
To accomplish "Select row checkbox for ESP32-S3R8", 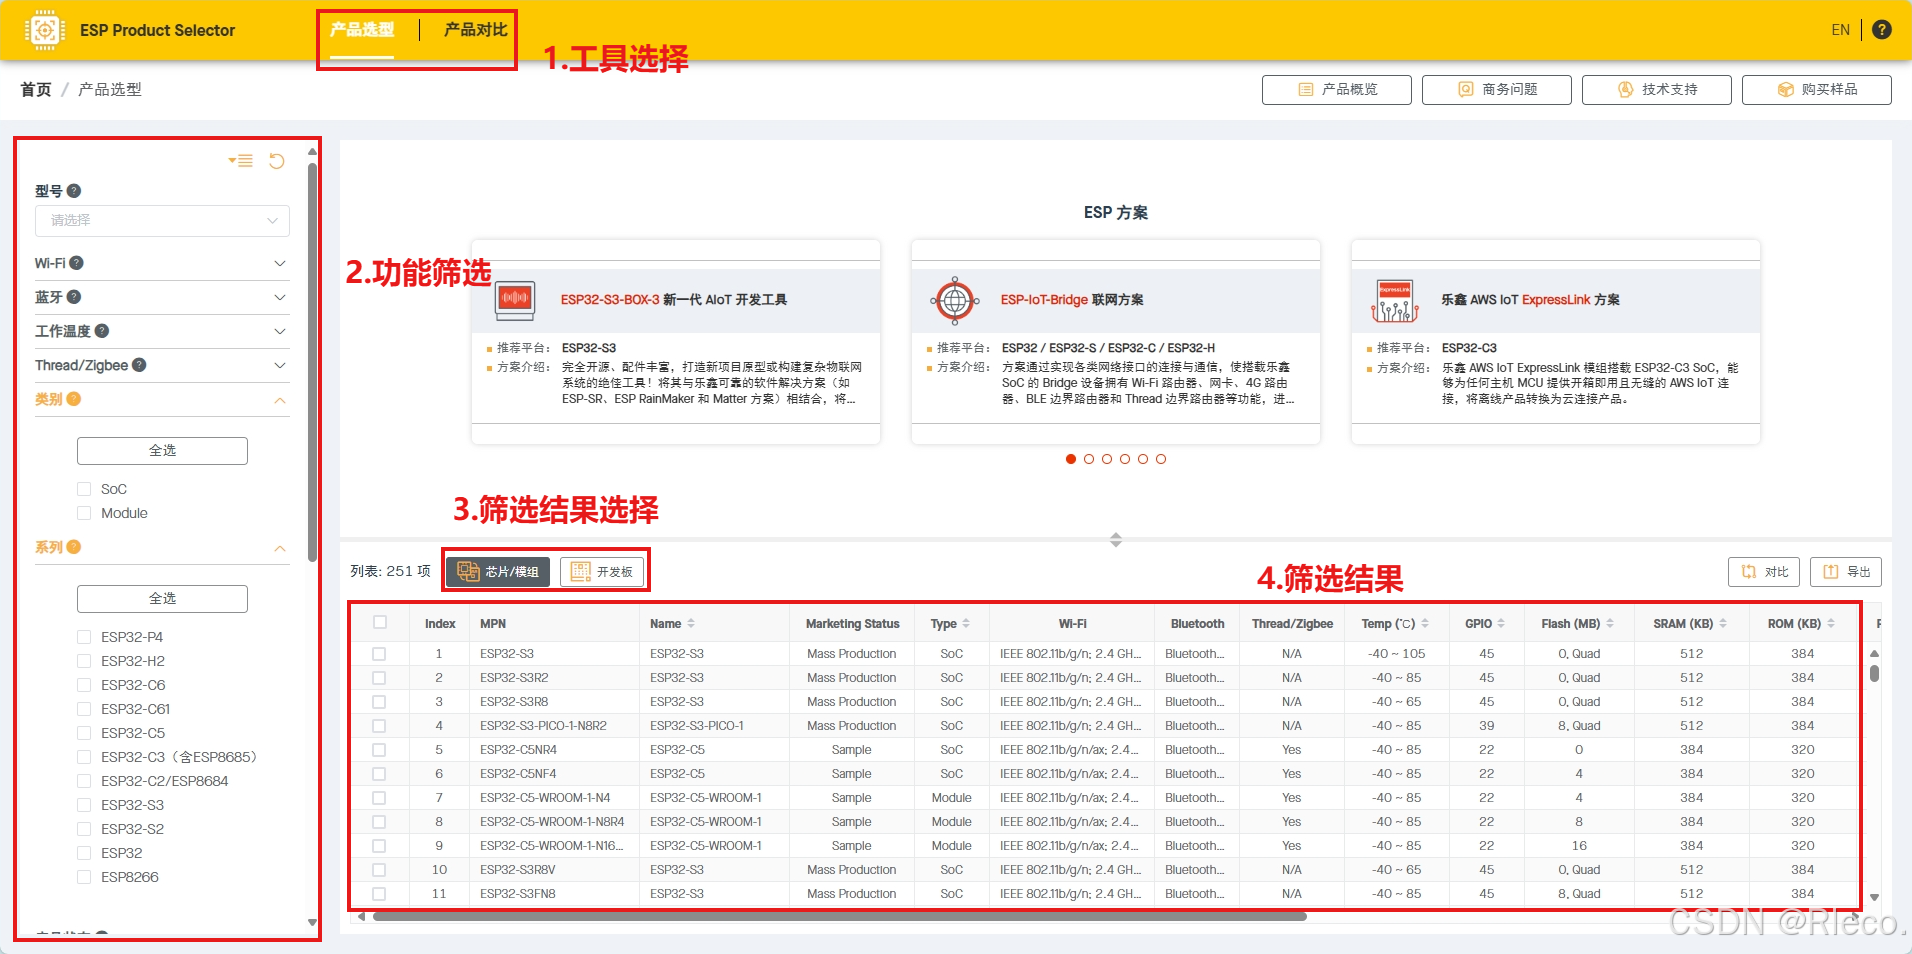I will (379, 702).
